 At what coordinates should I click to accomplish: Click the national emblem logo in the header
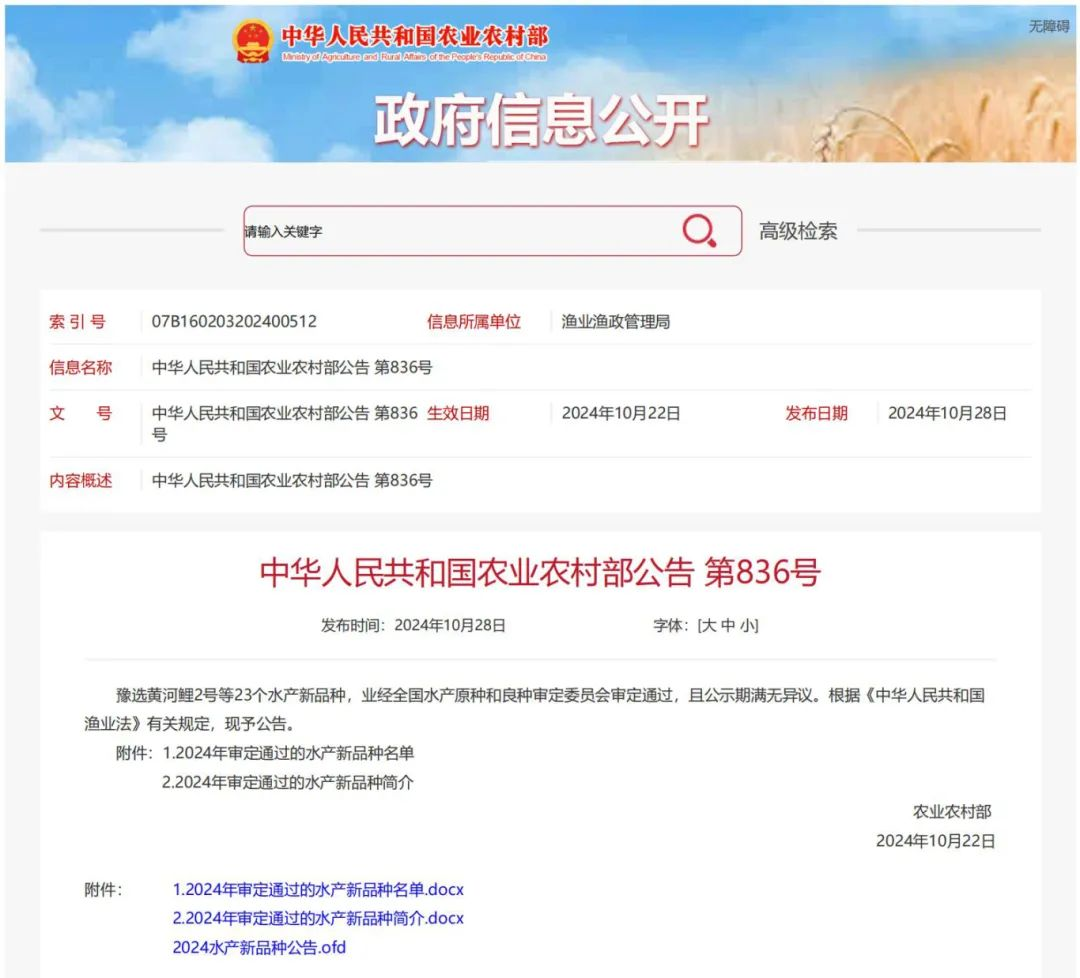[x=252, y=41]
